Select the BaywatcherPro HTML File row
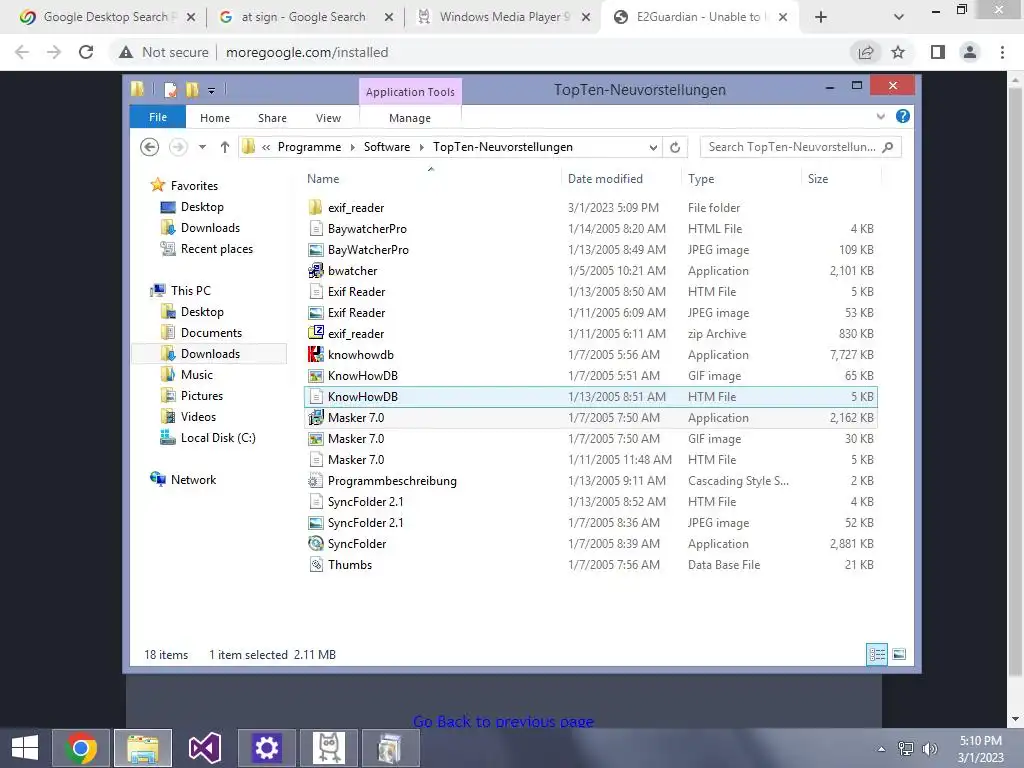1024x768 pixels. point(590,229)
